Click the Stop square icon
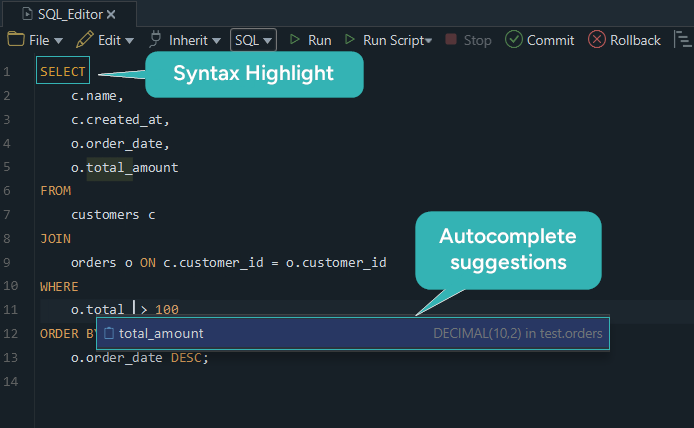 coord(451,39)
